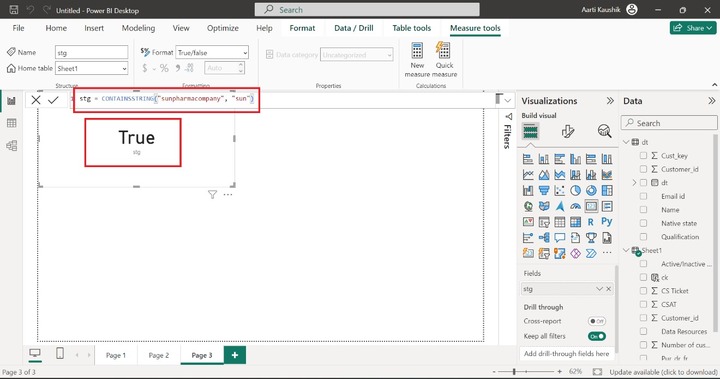Click the New measure button

tap(417, 60)
